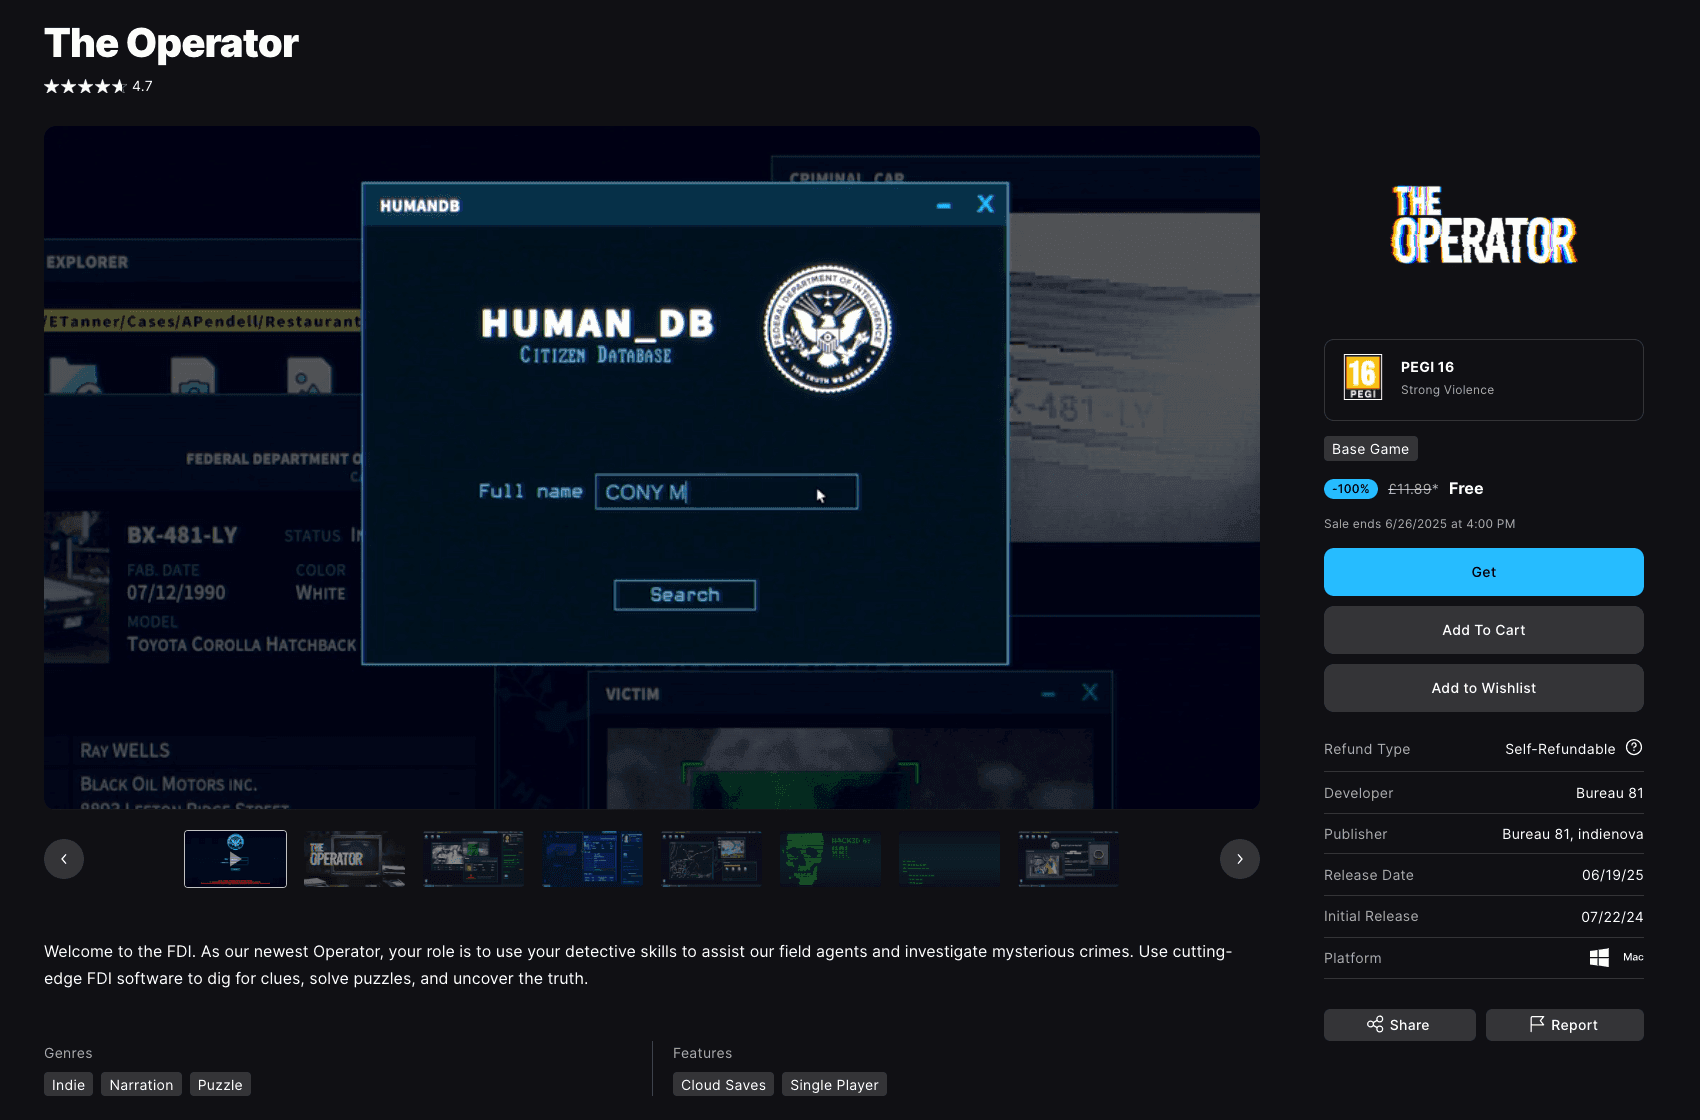Click the Share icon glyph
Screen dimensions: 1700x1120
(1375, 1024)
